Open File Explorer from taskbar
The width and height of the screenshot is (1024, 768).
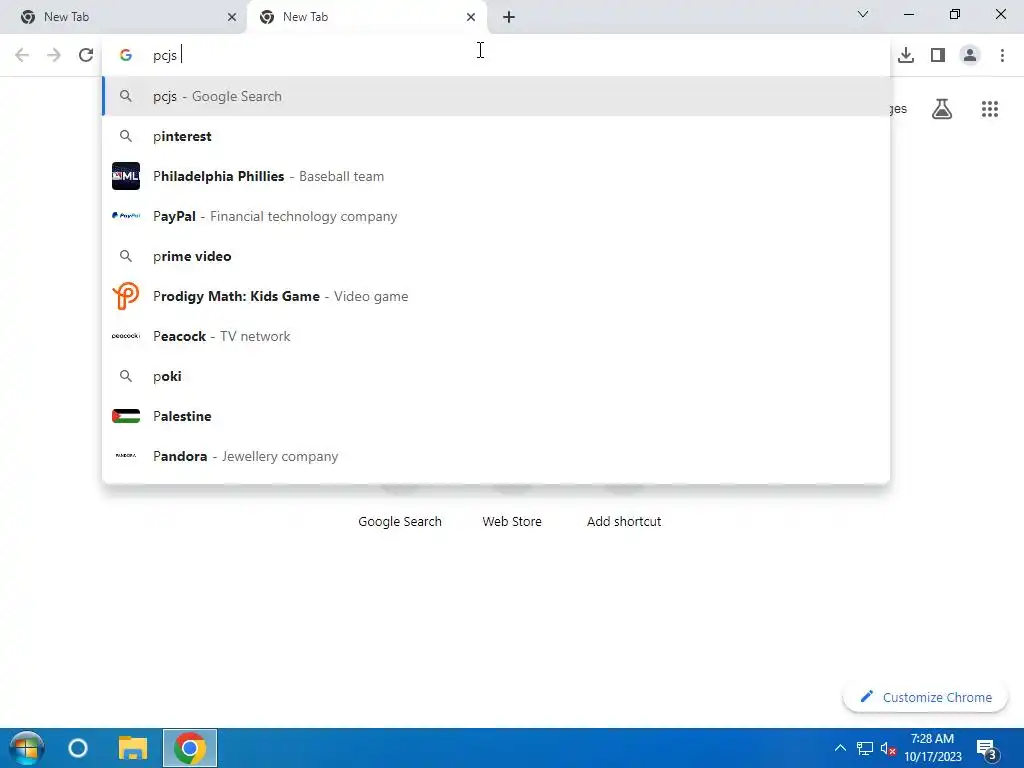133,748
